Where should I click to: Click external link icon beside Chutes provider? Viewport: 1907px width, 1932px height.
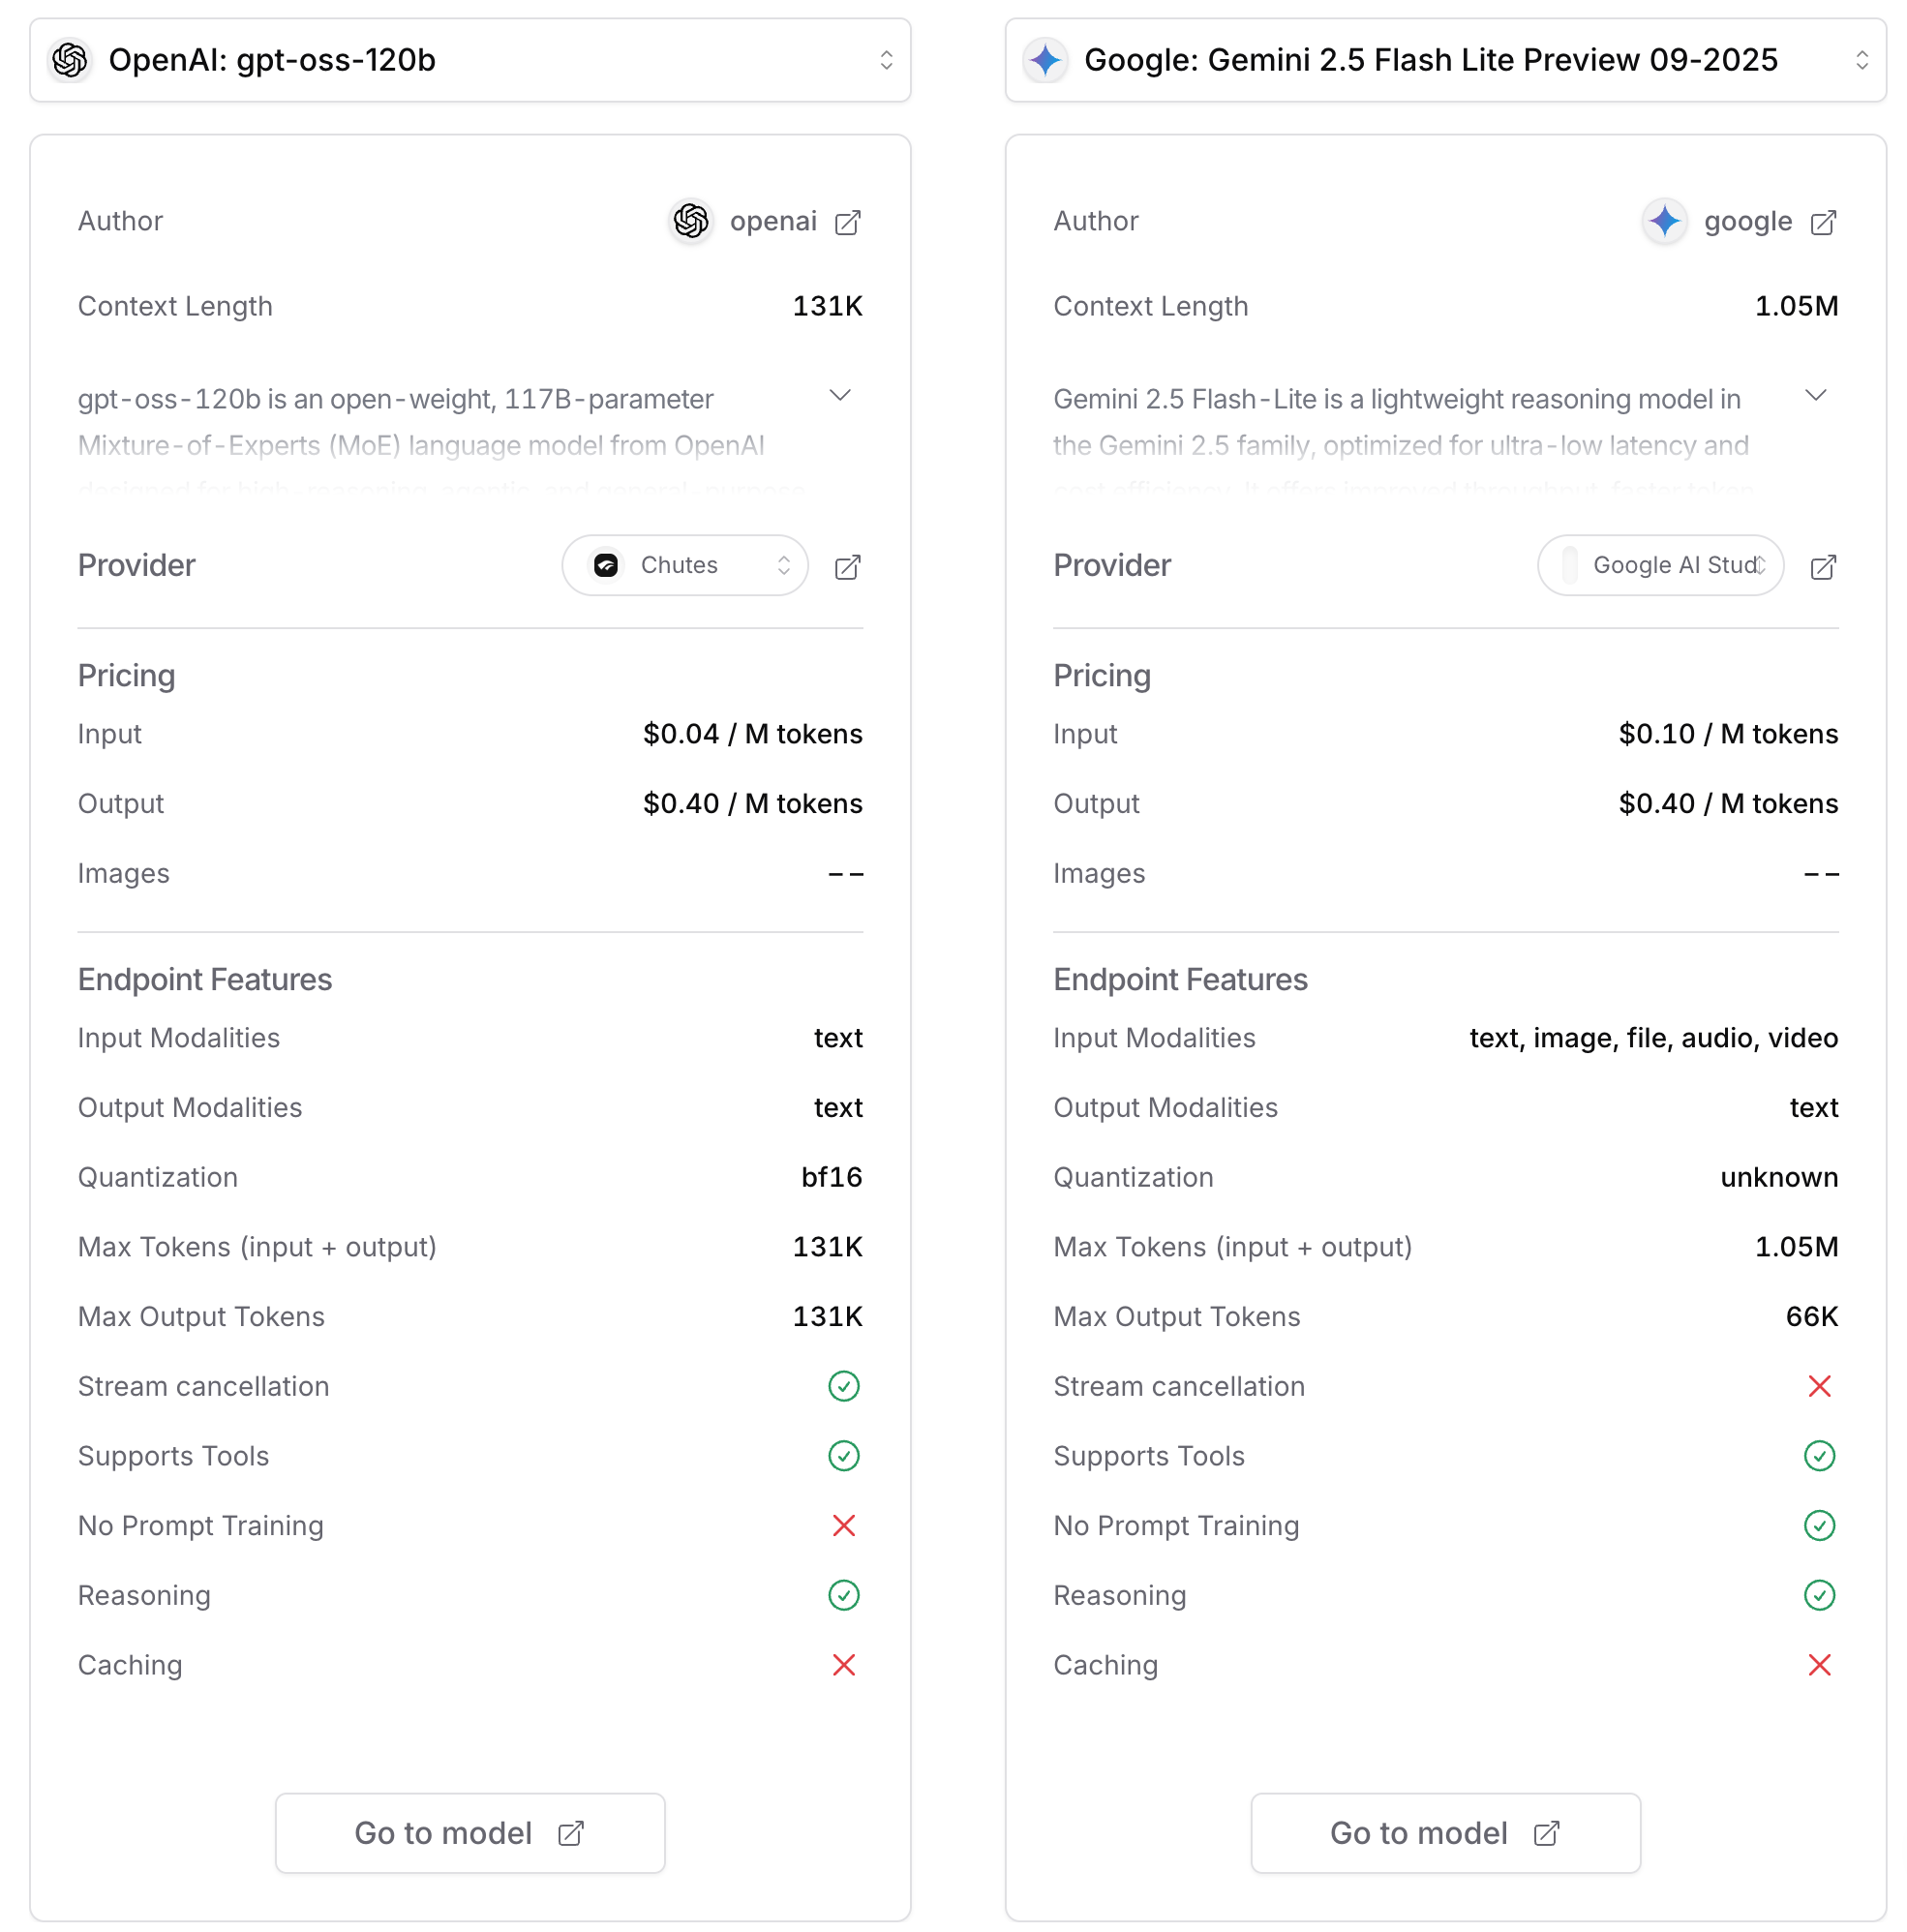click(x=847, y=567)
